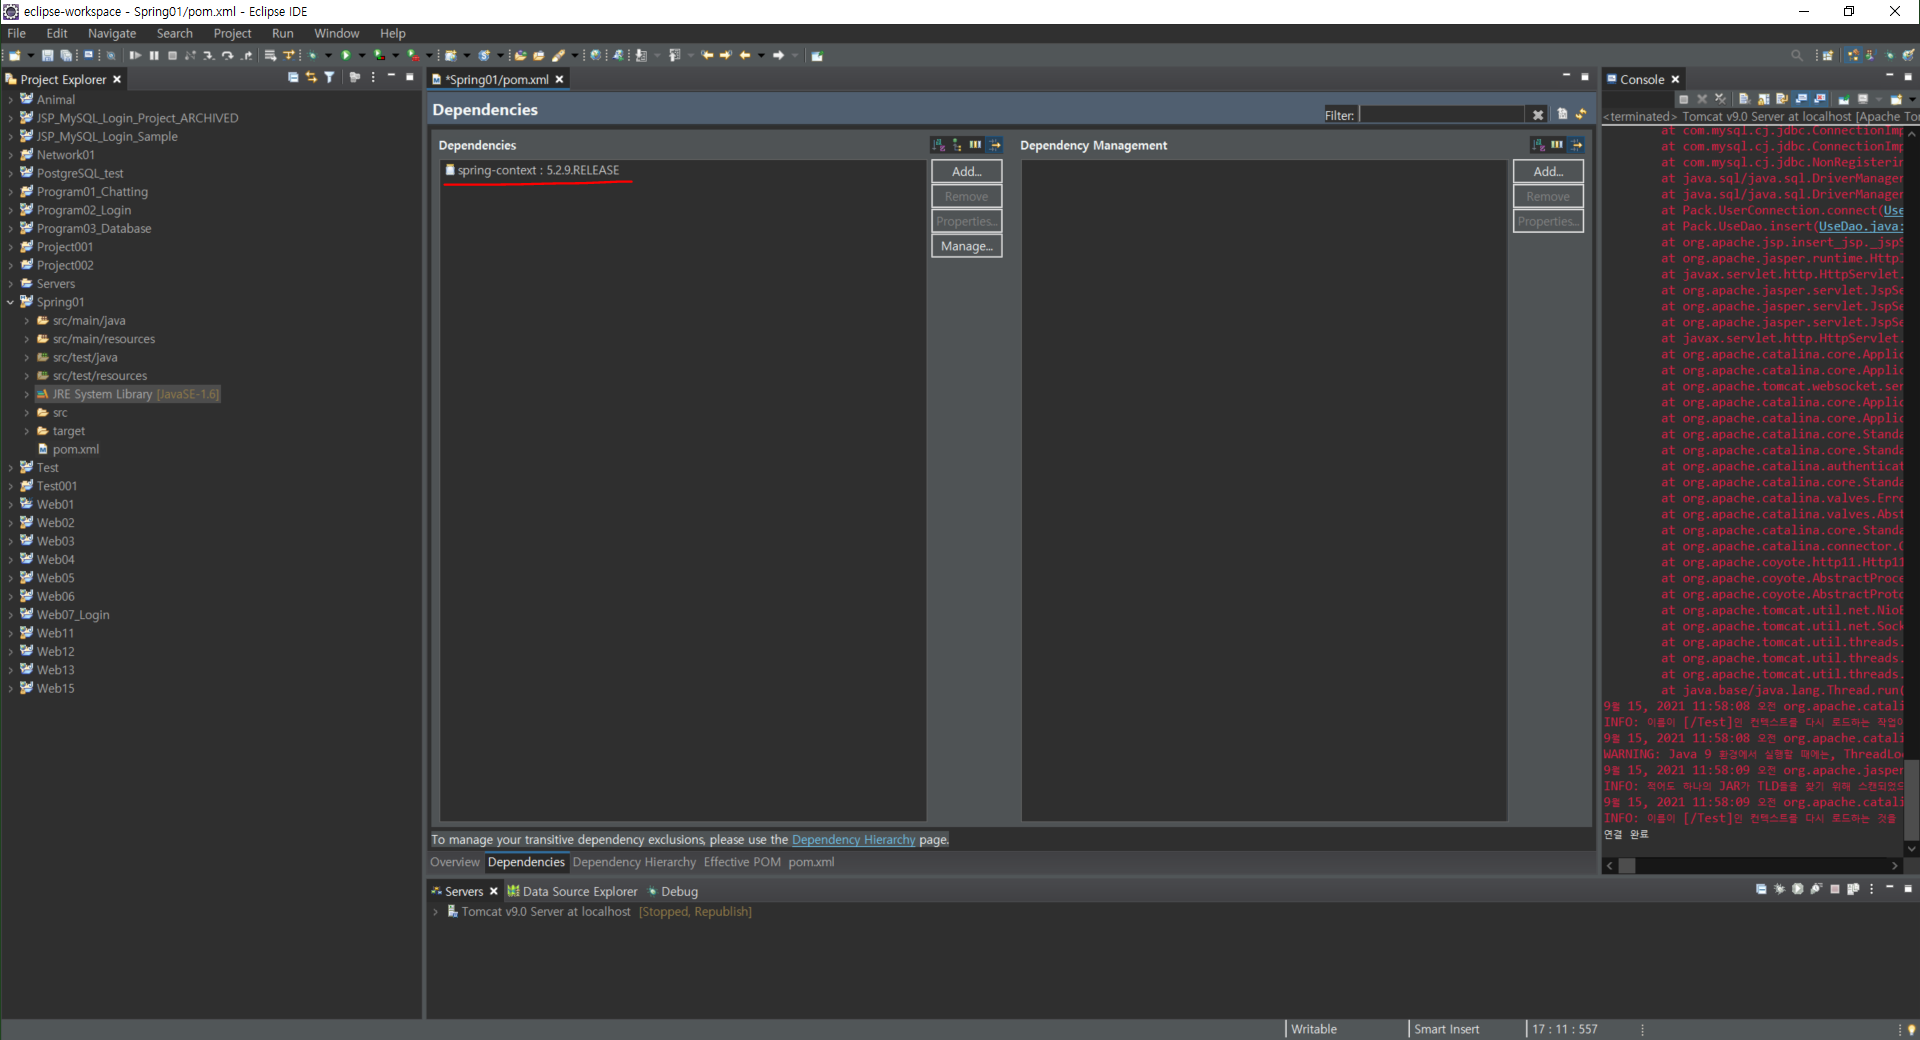Click Remove Launch X icon in Console

point(1702,99)
